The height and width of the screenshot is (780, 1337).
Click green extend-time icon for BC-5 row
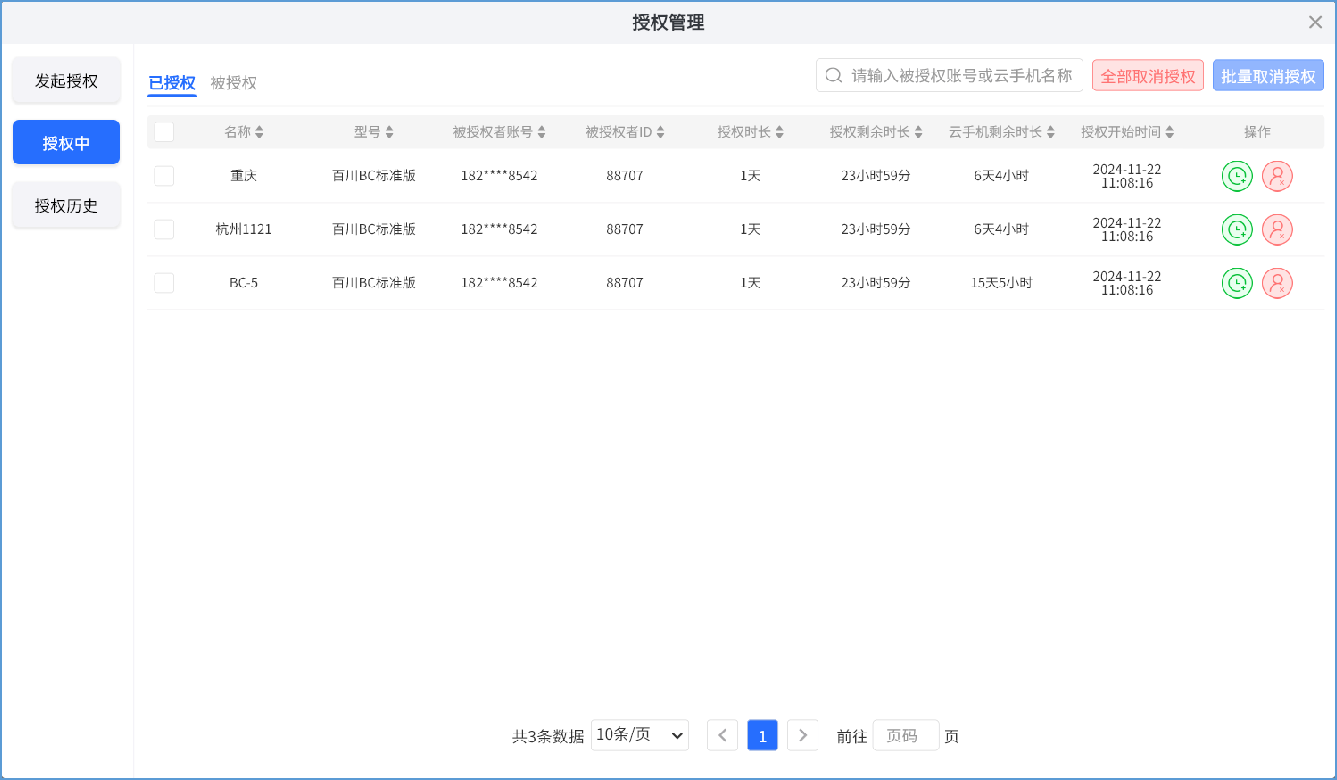[x=1237, y=283]
